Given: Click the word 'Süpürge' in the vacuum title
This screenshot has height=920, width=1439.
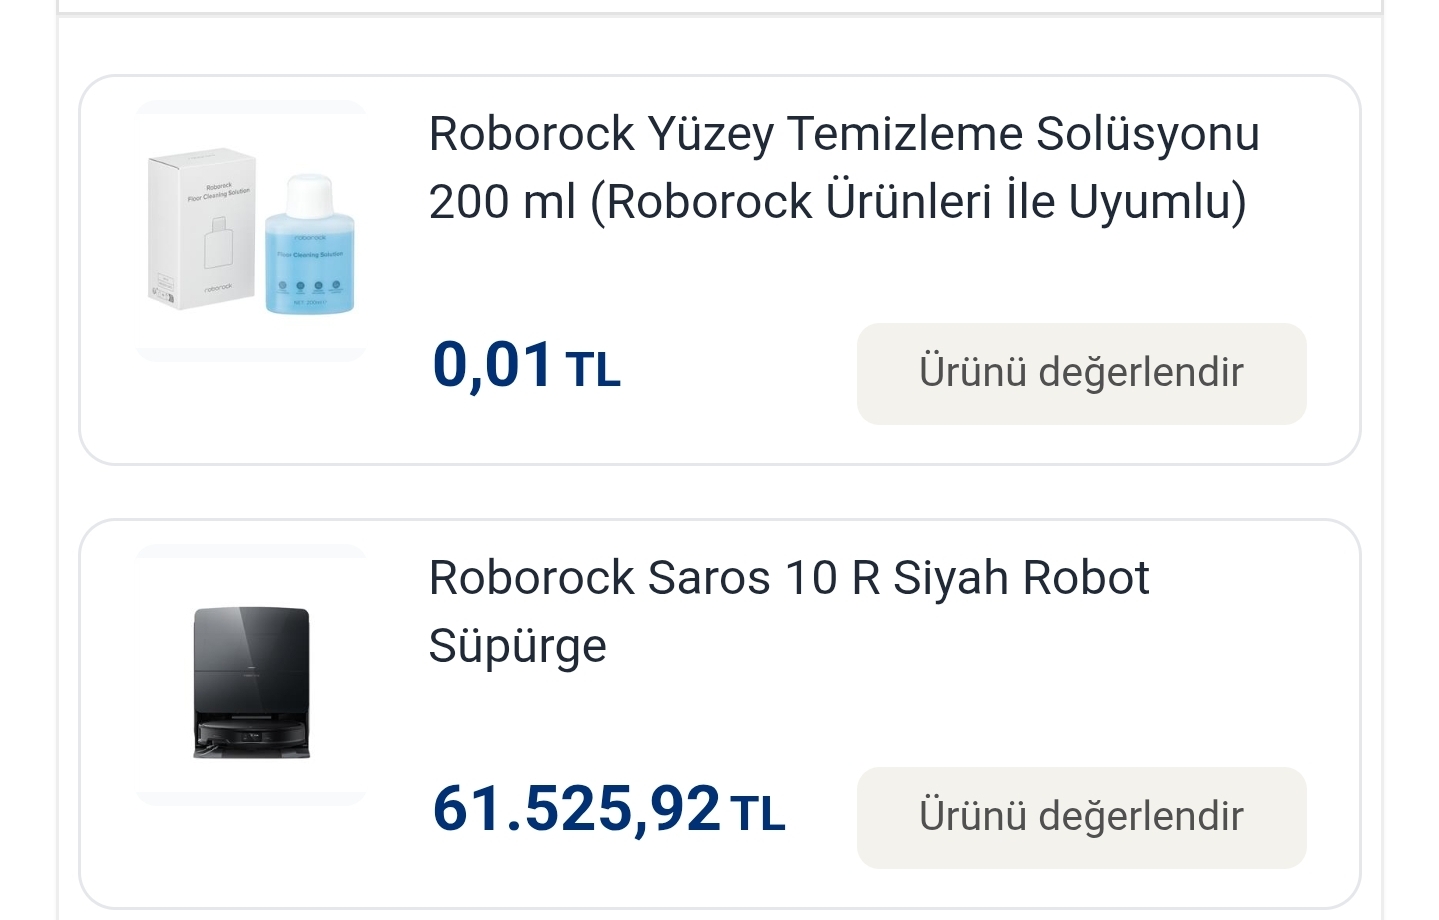Looking at the screenshot, I should point(517,646).
